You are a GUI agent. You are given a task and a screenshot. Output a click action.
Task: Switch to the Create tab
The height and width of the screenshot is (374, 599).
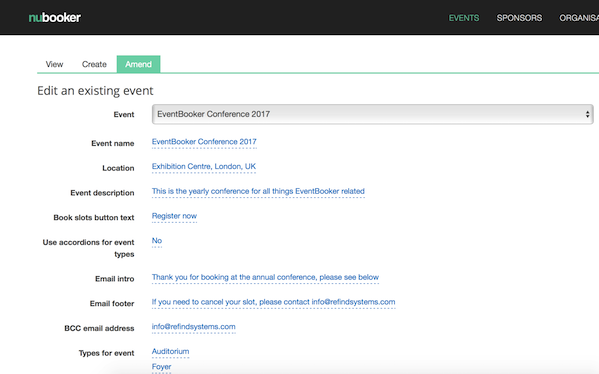[94, 64]
